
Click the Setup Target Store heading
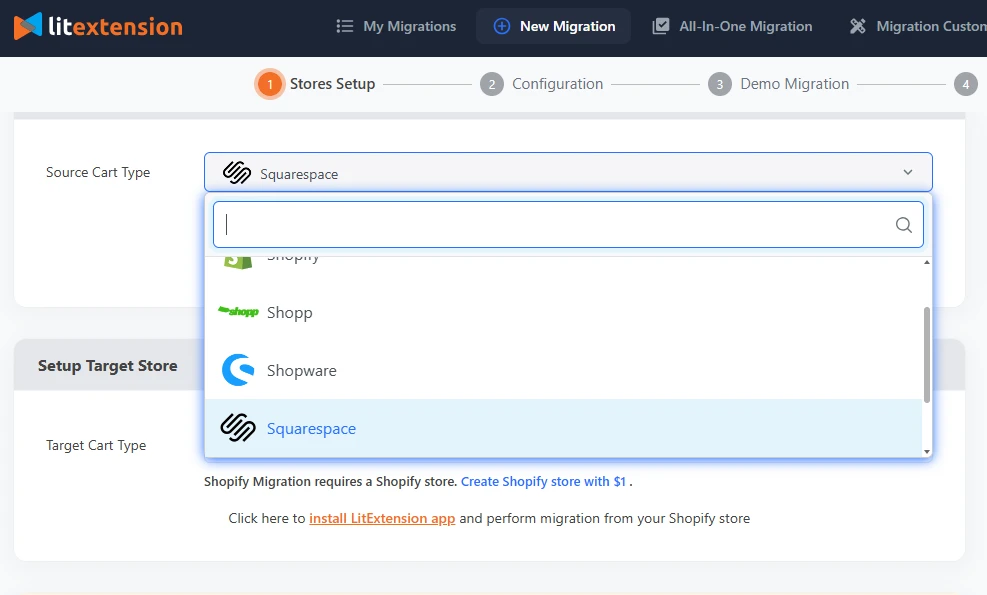[108, 366]
